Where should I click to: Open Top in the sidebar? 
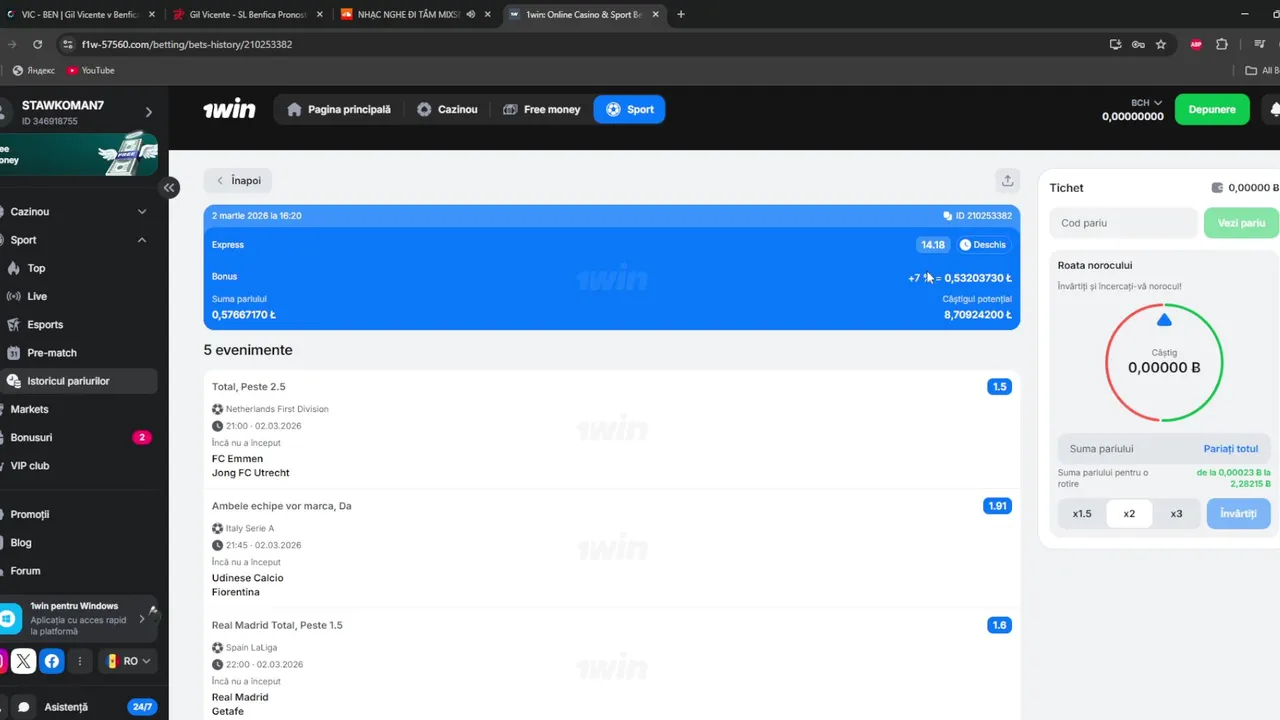[x=79, y=268]
